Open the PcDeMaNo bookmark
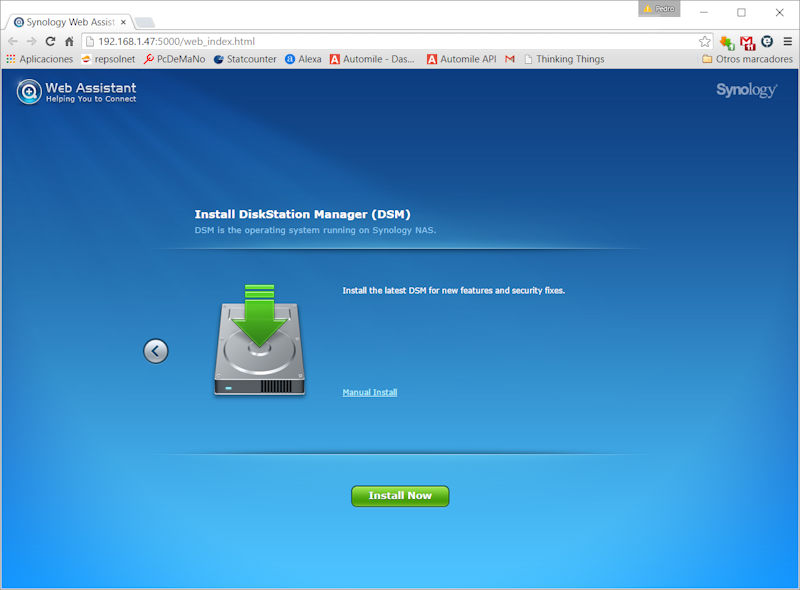Image resolution: width=800 pixels, height=590 pixels. coord(174,59)
